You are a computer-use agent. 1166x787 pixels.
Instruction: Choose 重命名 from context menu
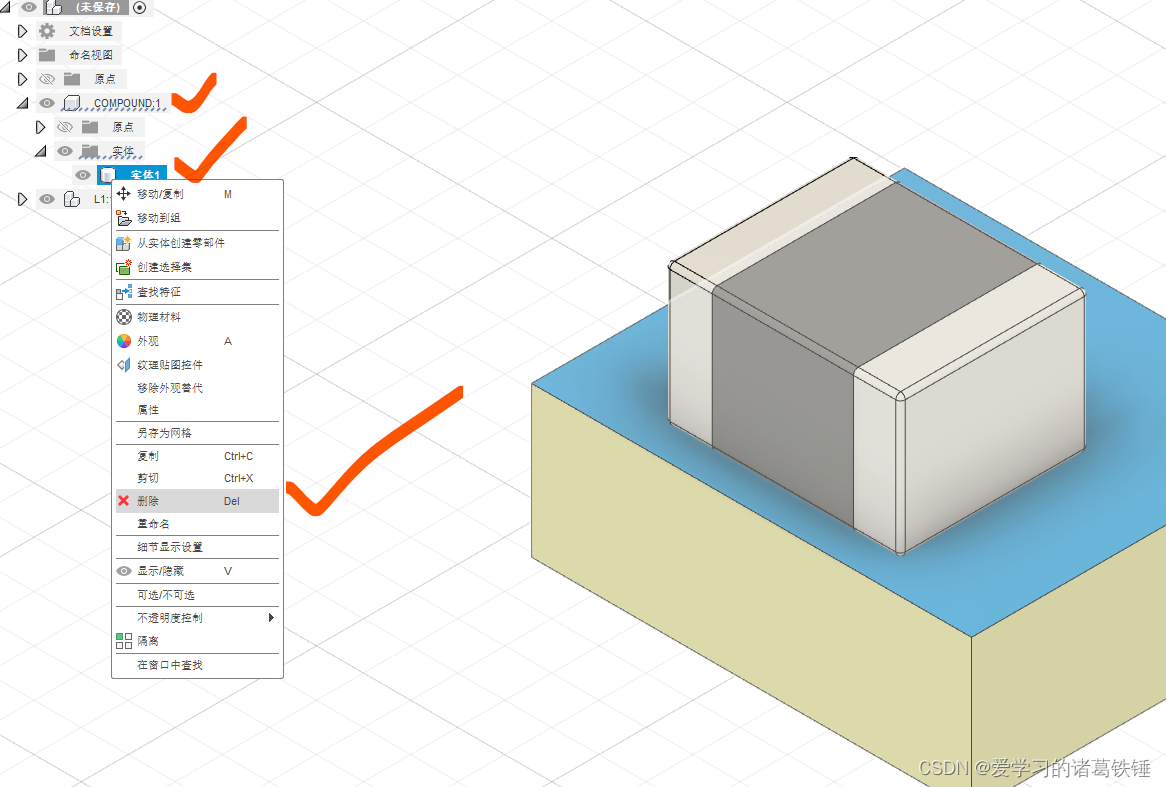[x=153, y=524]
